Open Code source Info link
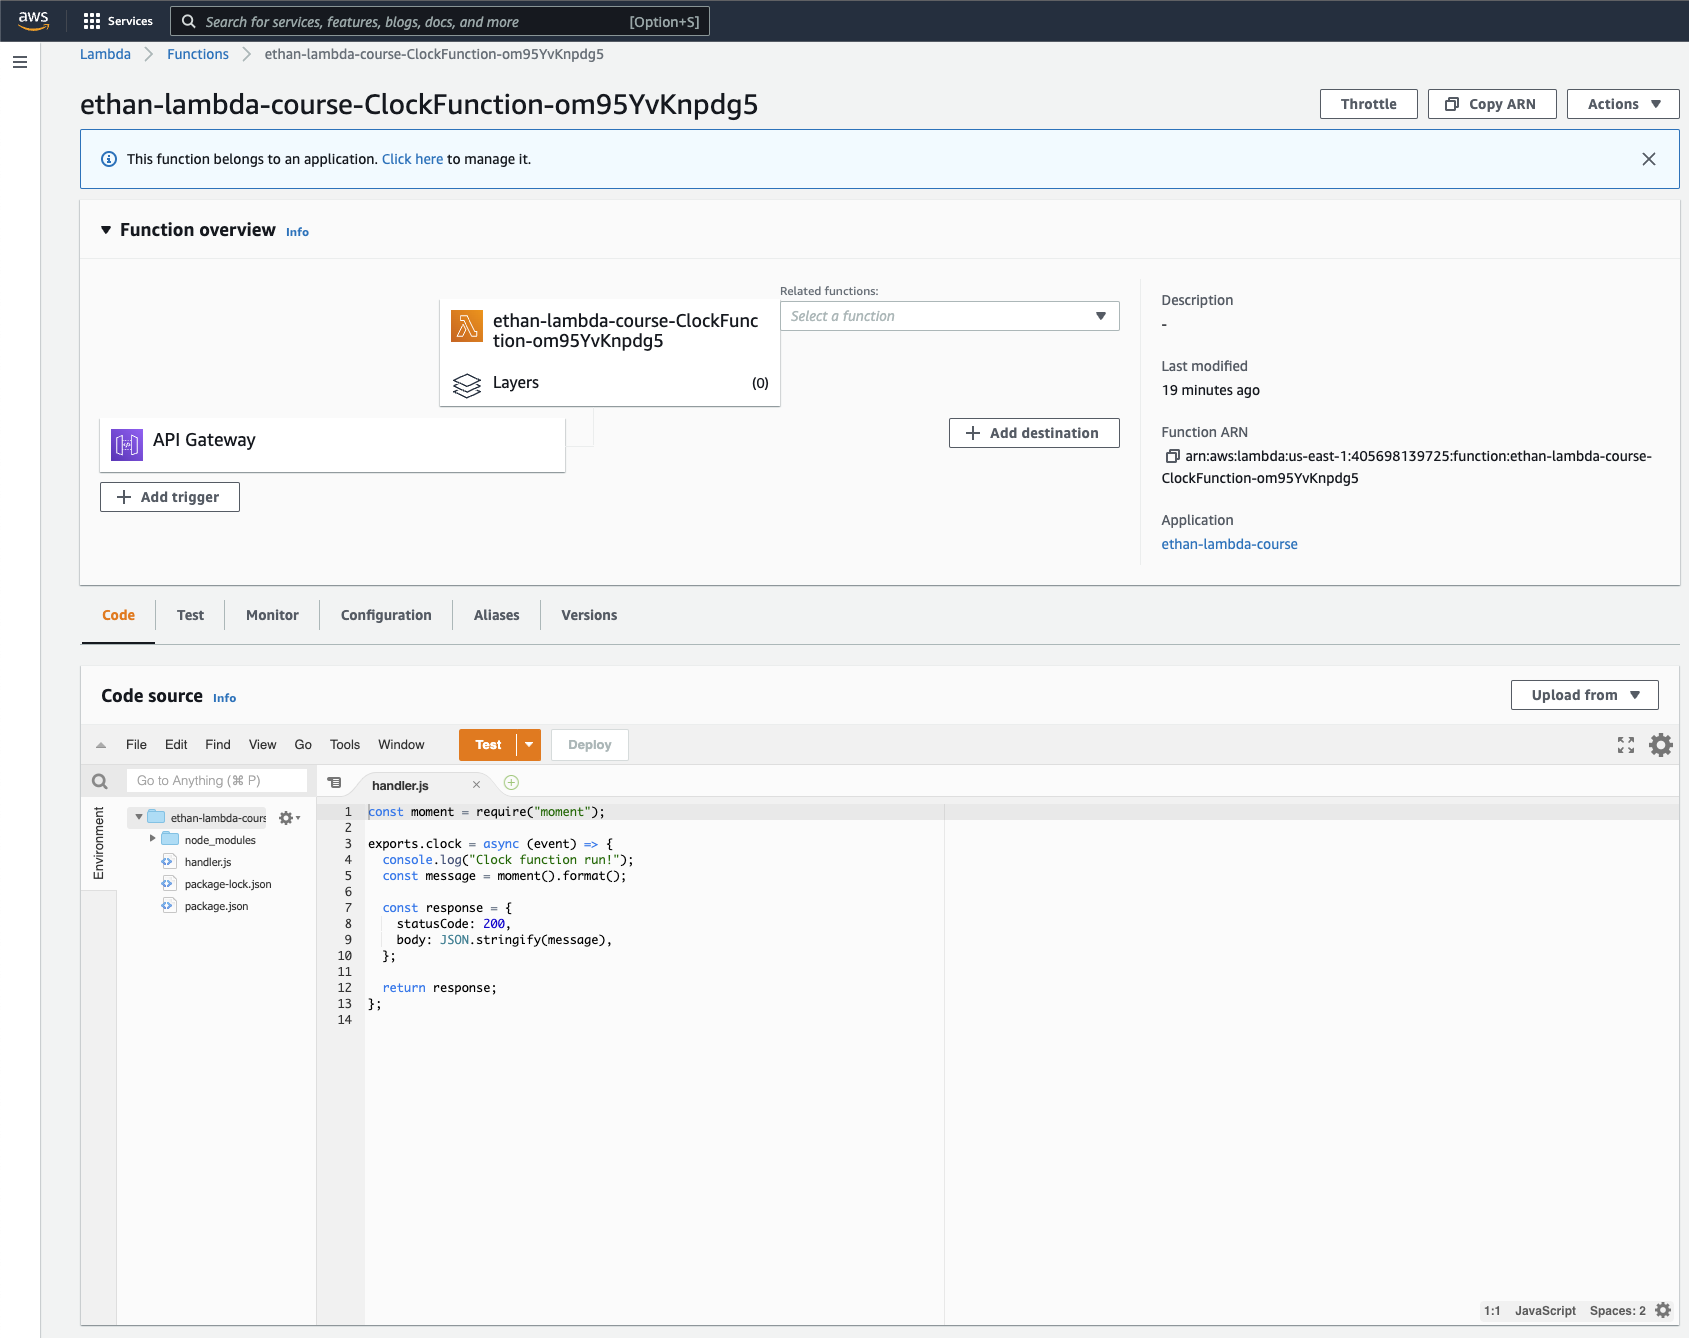This screenshot has width=1689, height=1338. 224,698
